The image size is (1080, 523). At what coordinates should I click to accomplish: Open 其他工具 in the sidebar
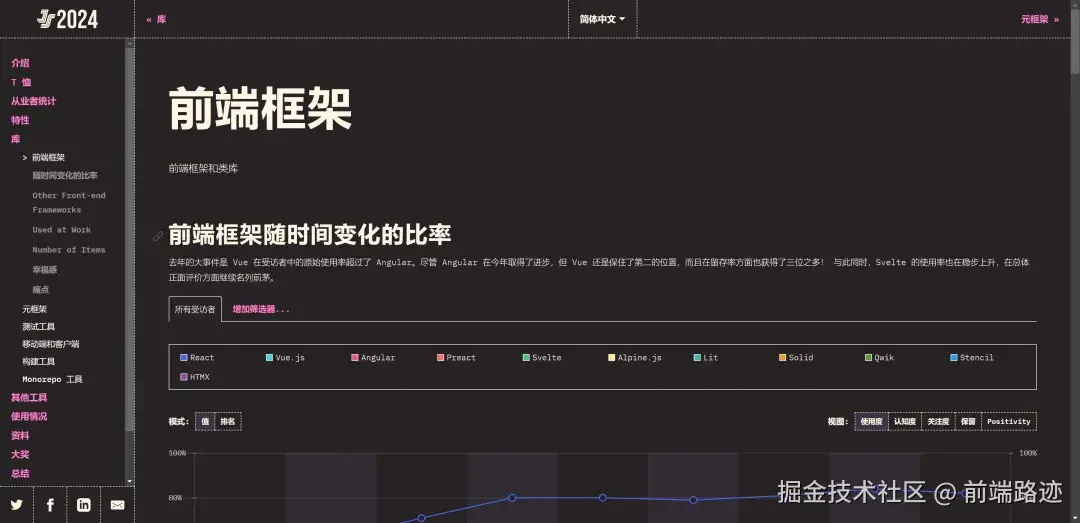29,398
